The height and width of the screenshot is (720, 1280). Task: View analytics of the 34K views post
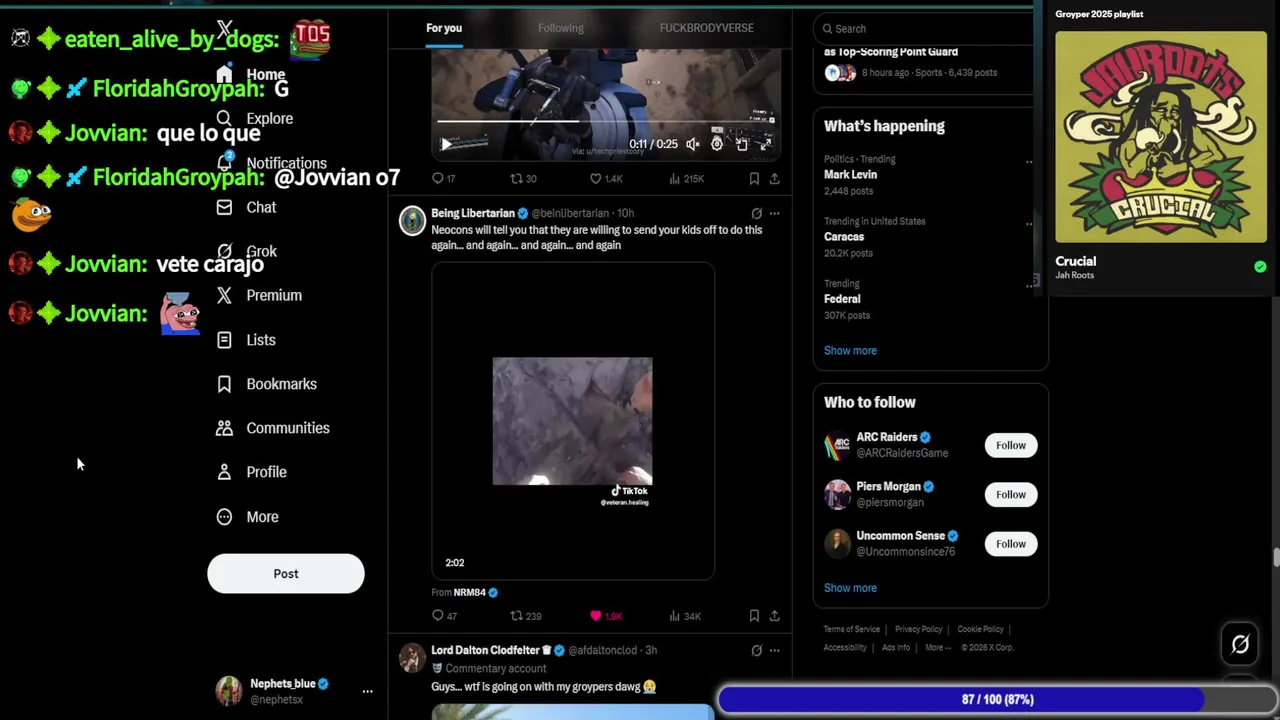pyautogui.click(x=685, y=616)
